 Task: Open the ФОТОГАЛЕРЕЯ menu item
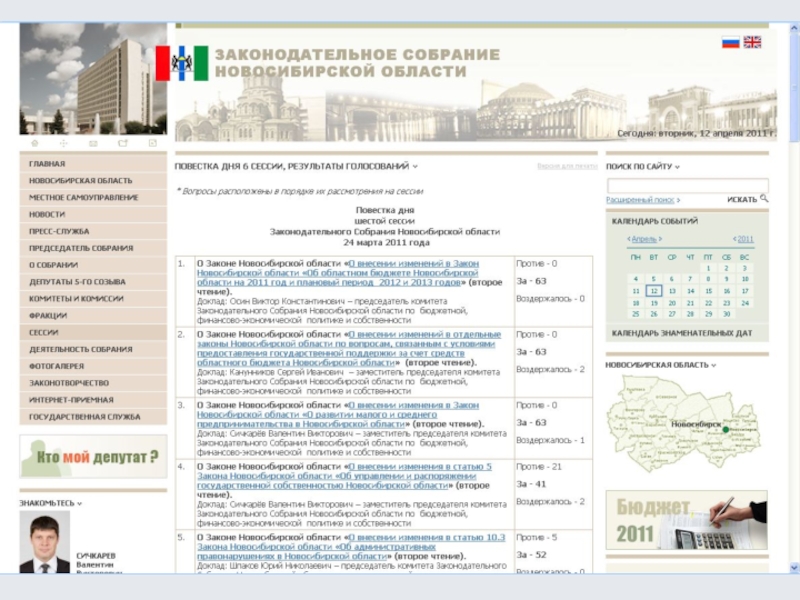point(93,366)
